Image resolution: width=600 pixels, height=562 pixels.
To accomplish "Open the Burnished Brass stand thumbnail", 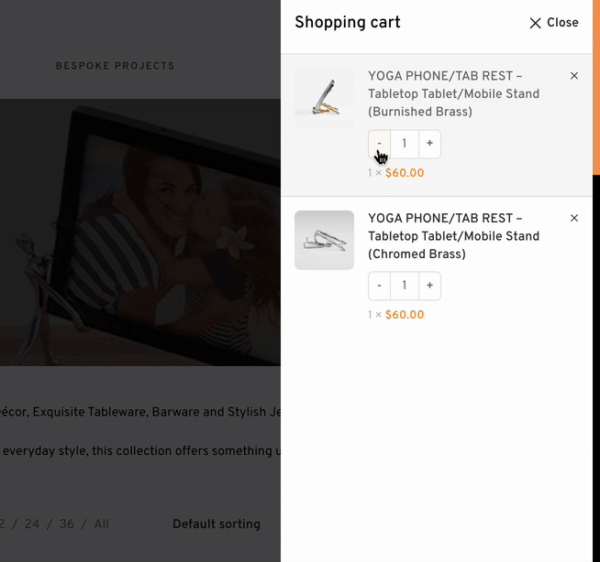I will click(324, 98).
